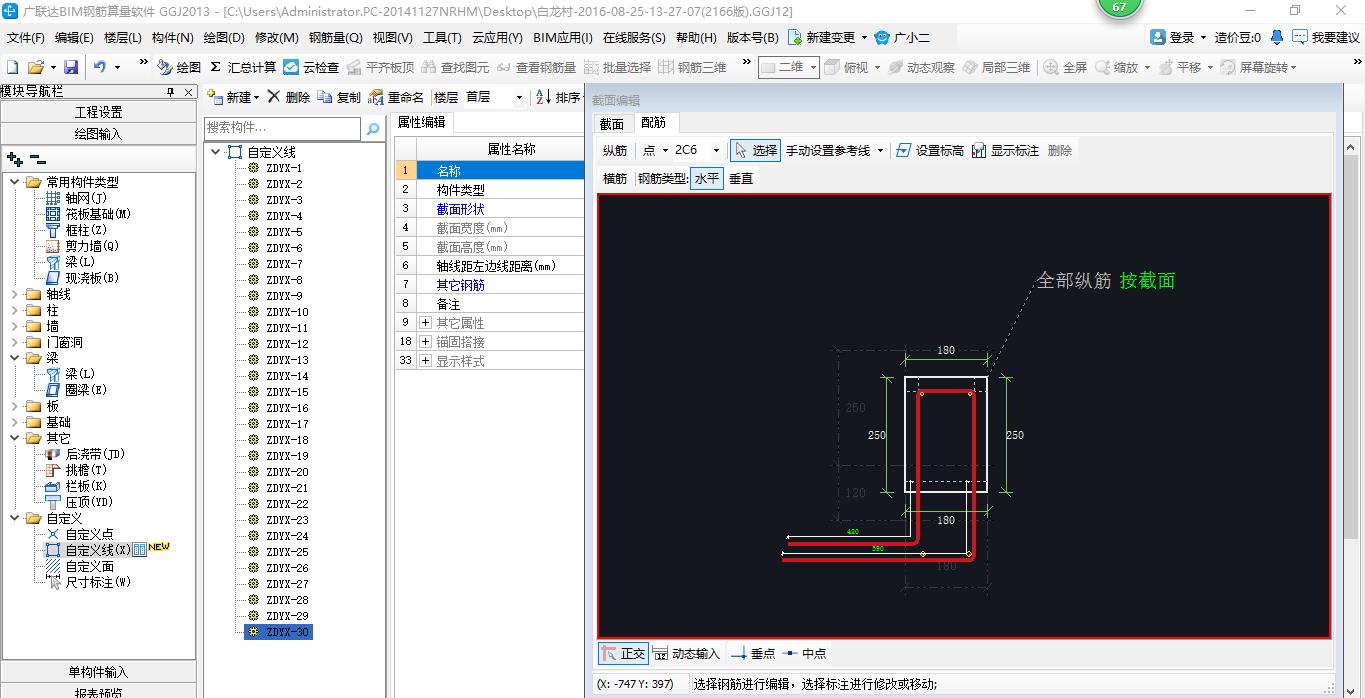Click the 工程设置 navigation button
This screenshot has height=698, width=1365.
pos(99,112)
